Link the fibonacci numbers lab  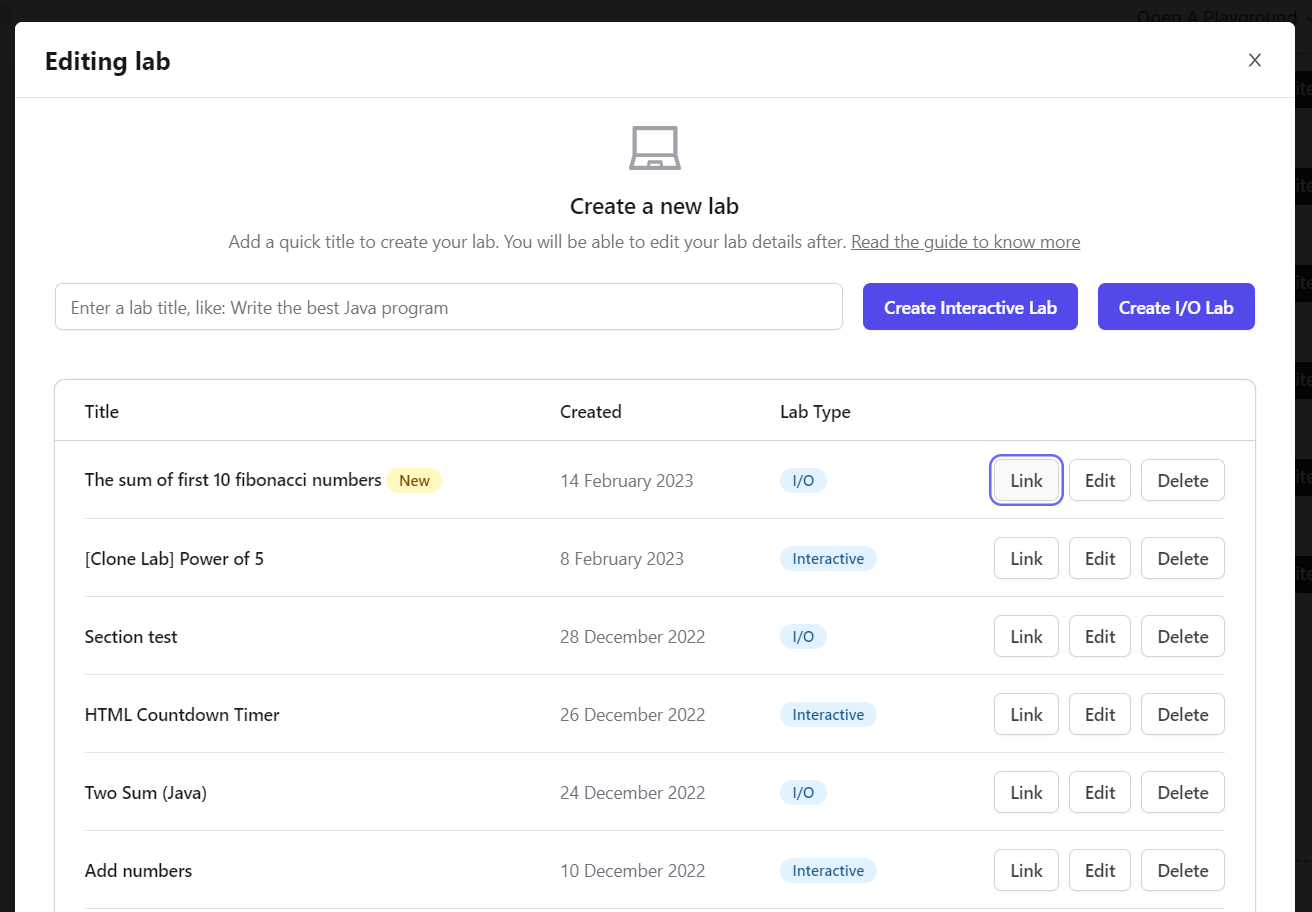pos(1026,481)
